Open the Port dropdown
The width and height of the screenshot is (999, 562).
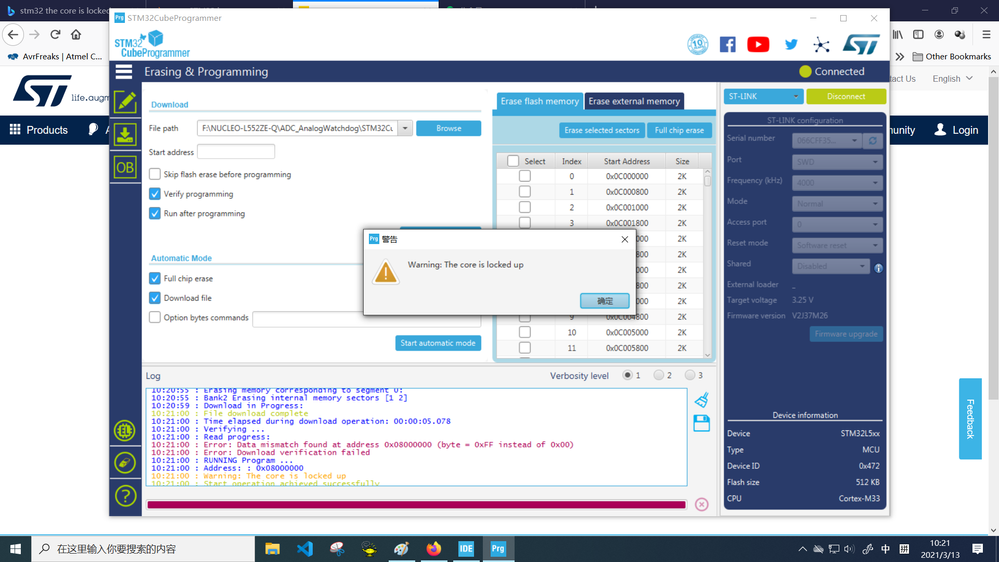pos(837,162)
